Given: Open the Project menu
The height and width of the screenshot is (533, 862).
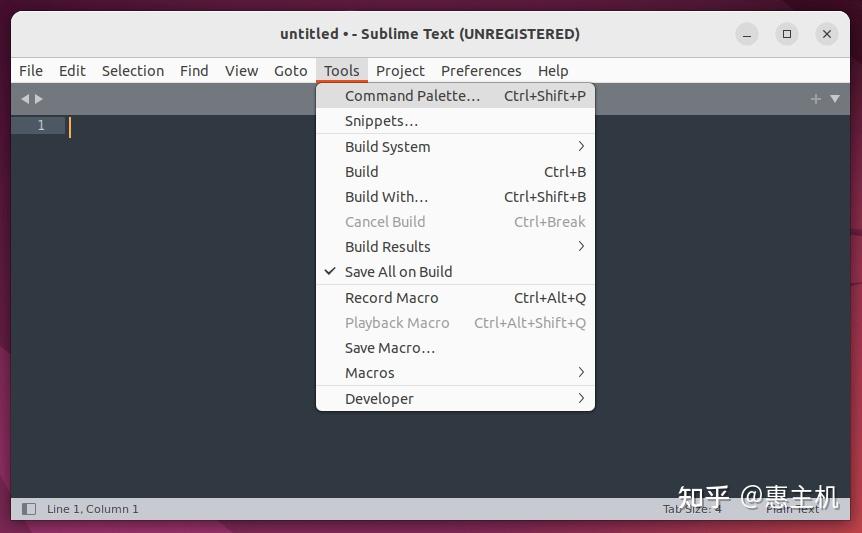Looking at the screenshot, I should tap(400, 71).
